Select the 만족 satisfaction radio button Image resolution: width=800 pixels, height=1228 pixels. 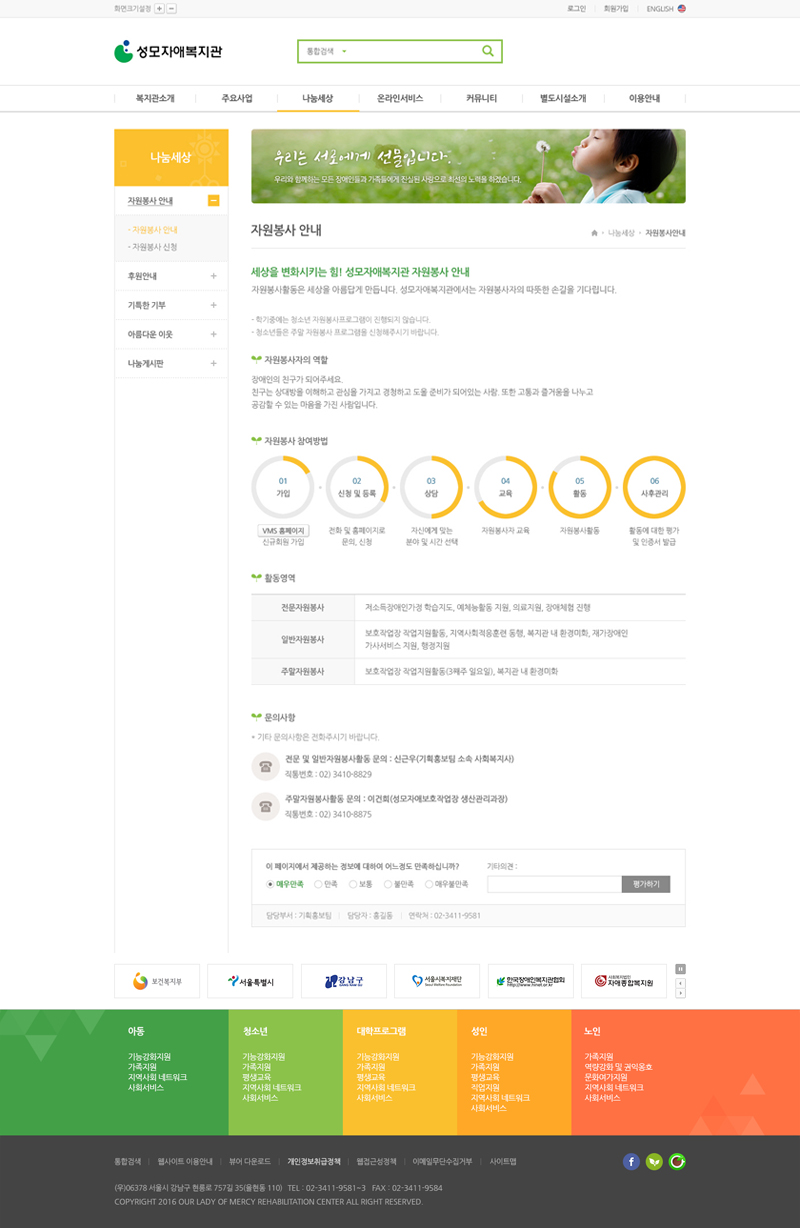click(x=318, y=884)
